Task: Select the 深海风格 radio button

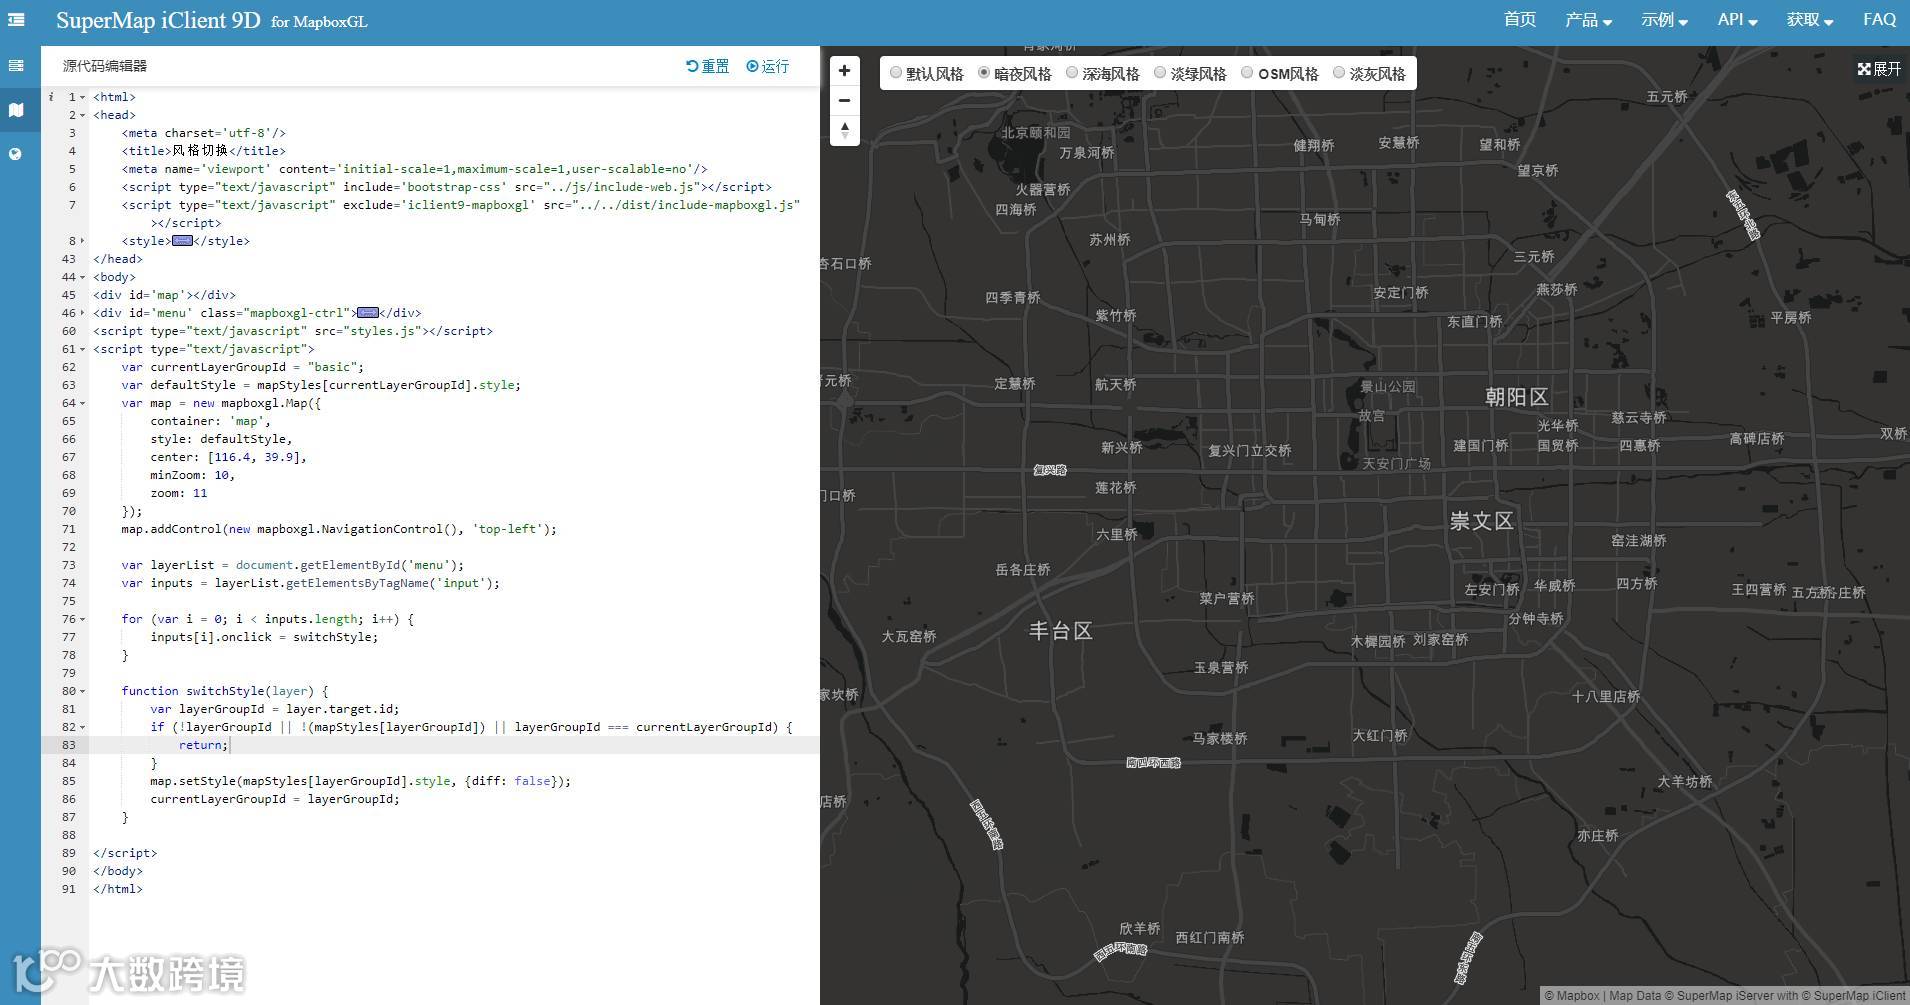Action: [1072, 73]
